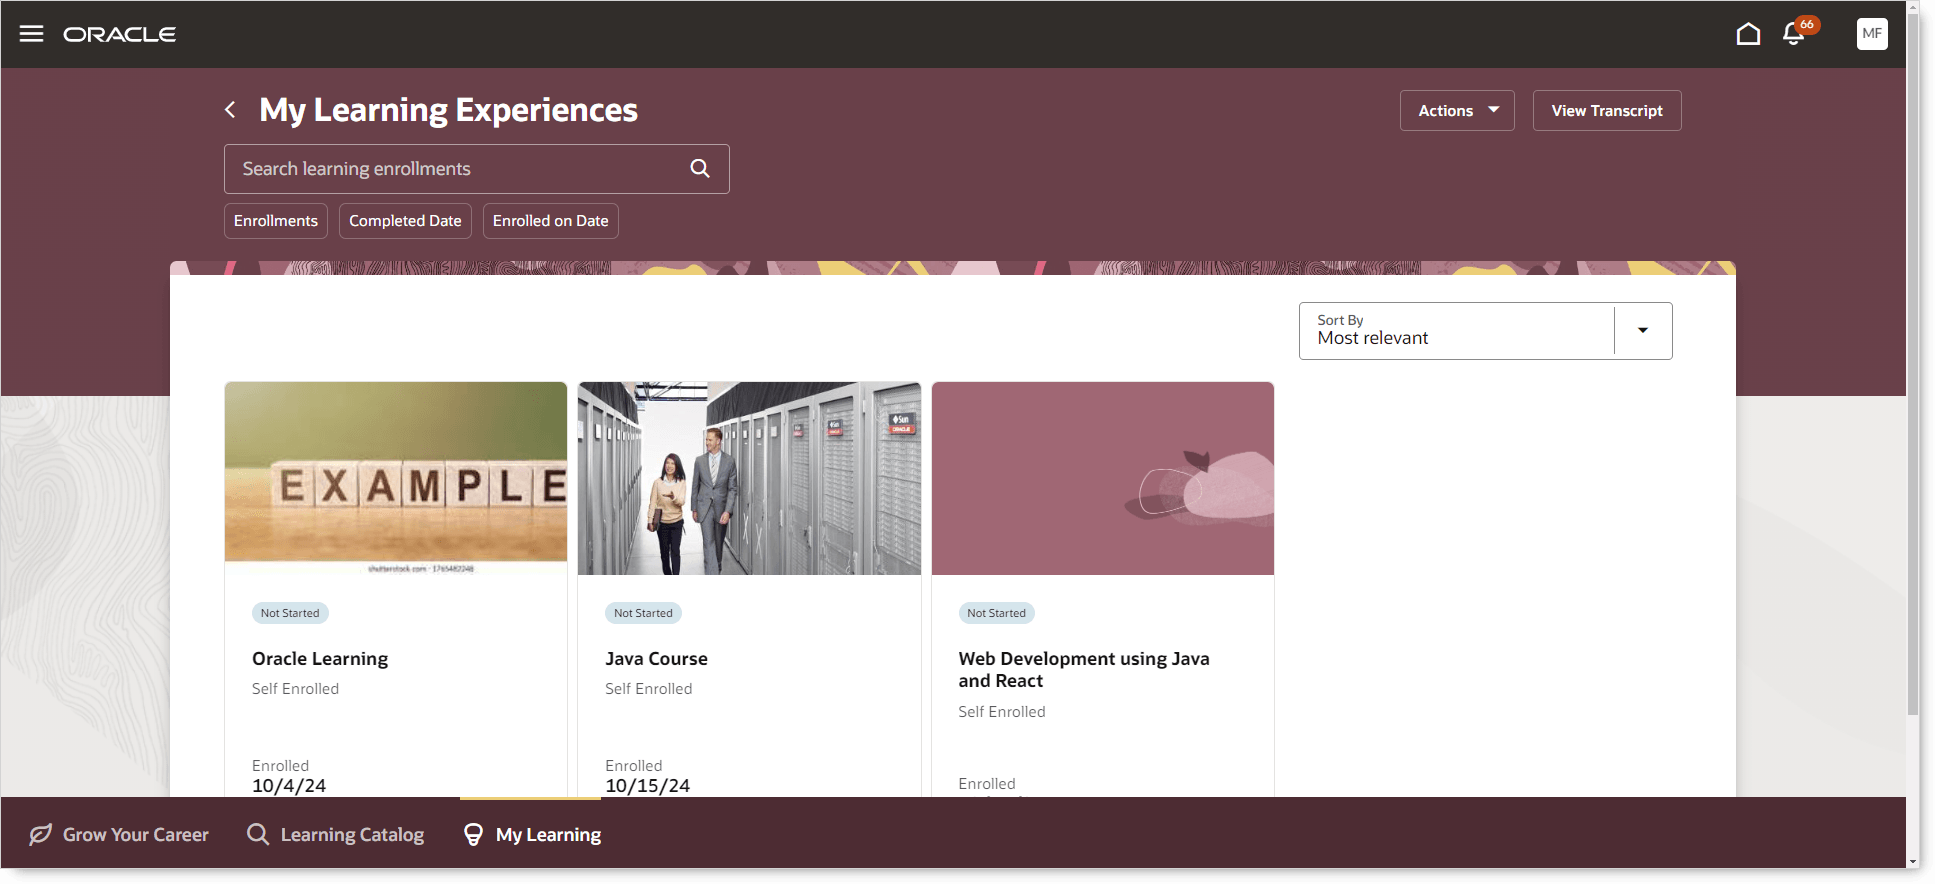Open the notifications bell
This screenshot has height=884, width=1935.
pyautogui.click(x=1794, y=34)
